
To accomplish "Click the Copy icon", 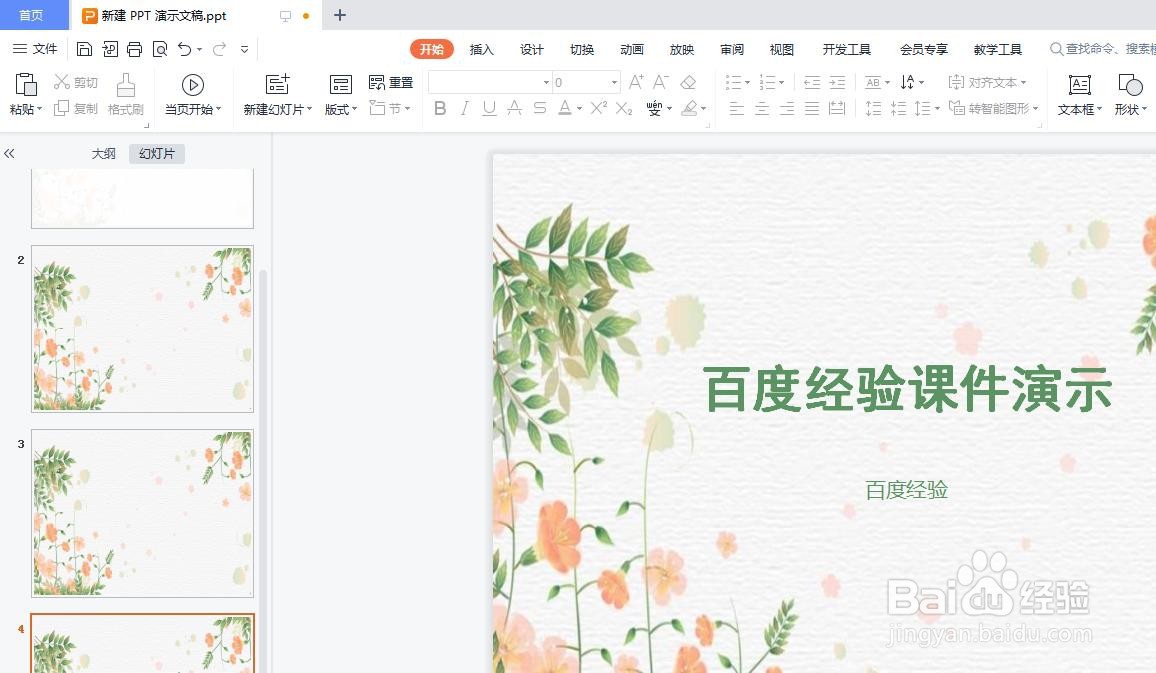I will click(x=62, y=108).
